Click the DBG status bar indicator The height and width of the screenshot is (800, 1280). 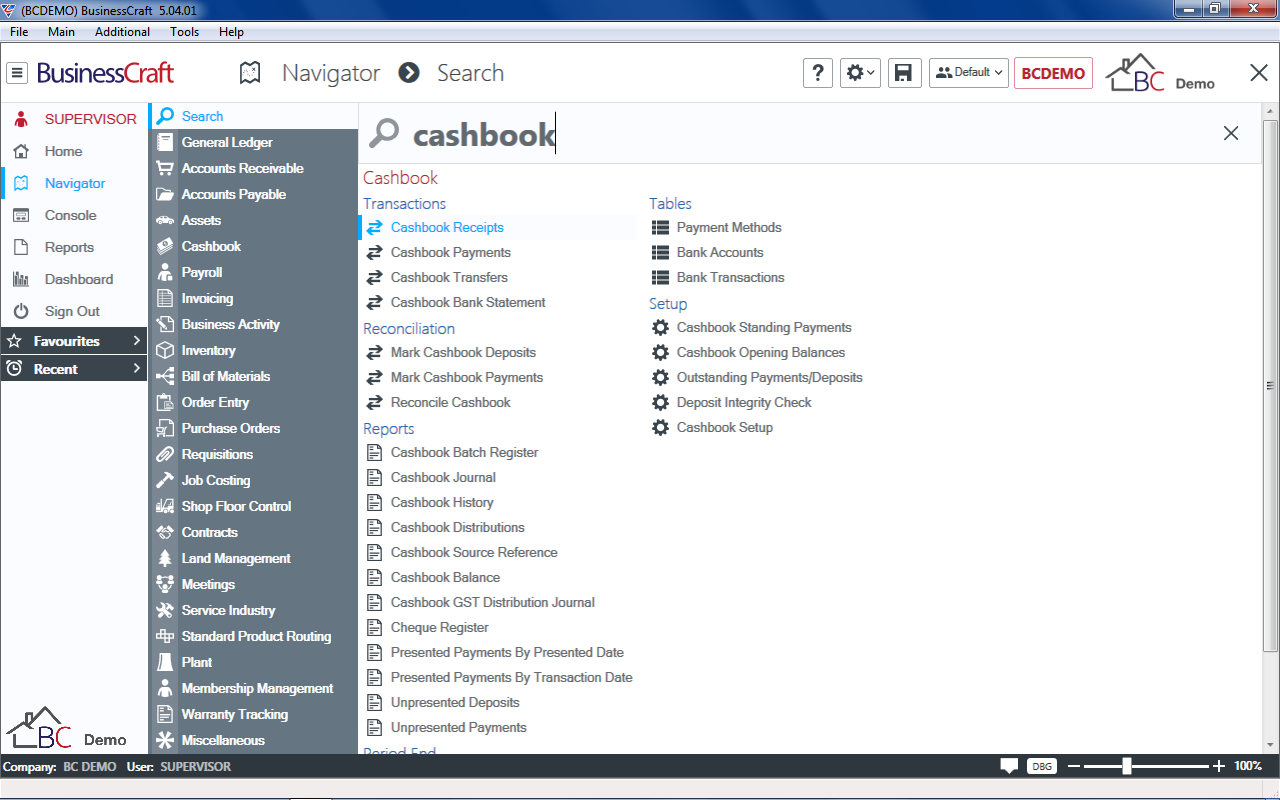click(1042, 766)
